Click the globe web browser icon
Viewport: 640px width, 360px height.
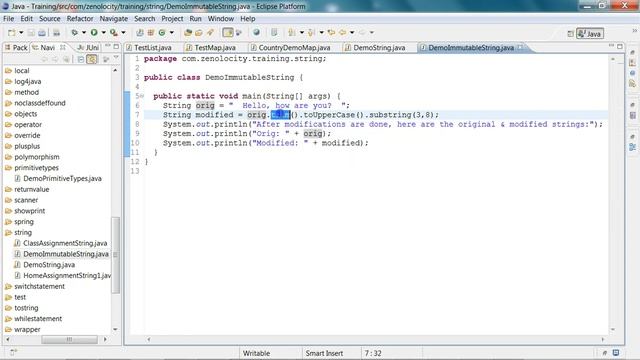click(x=256, y=33)
